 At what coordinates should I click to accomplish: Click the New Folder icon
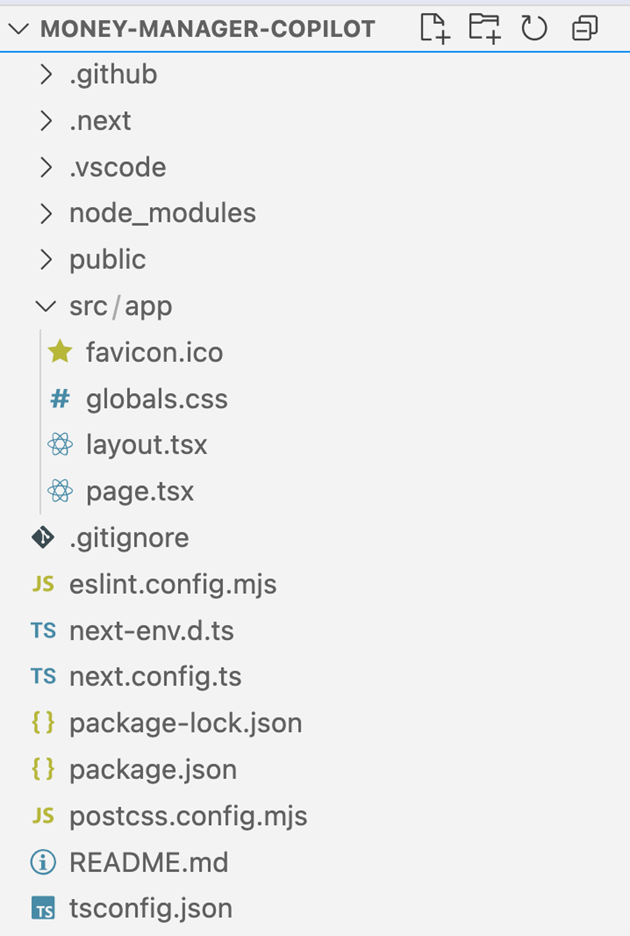point(484,28)
